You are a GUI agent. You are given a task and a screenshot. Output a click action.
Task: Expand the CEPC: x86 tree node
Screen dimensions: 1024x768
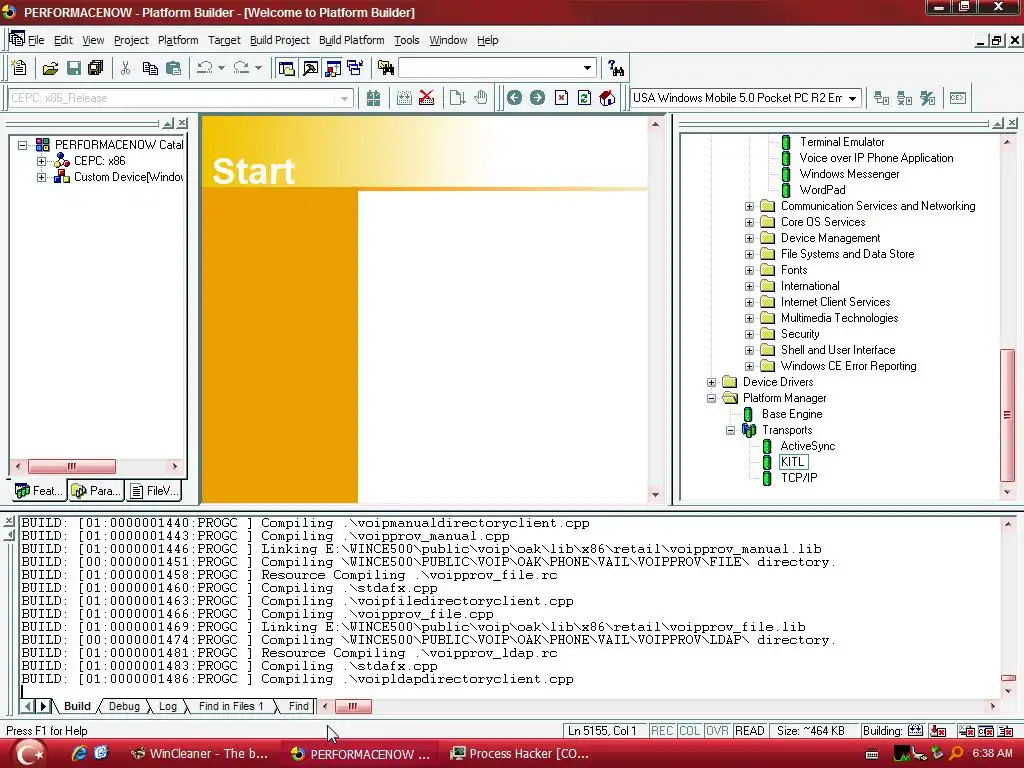[x=41, y=161]
